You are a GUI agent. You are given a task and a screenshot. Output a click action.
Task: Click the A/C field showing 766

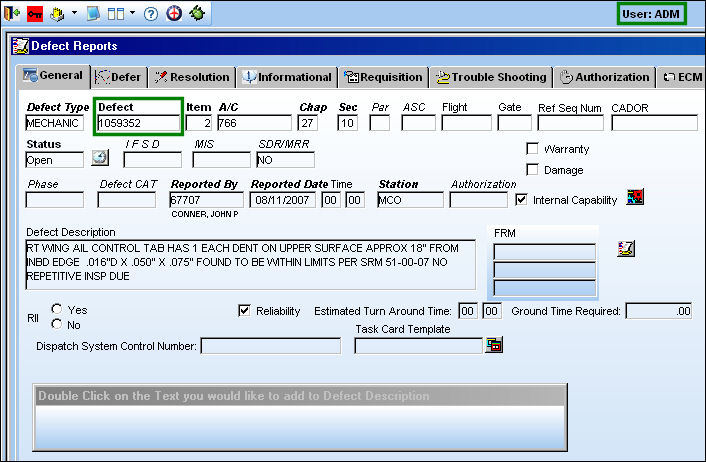(254, 123)
